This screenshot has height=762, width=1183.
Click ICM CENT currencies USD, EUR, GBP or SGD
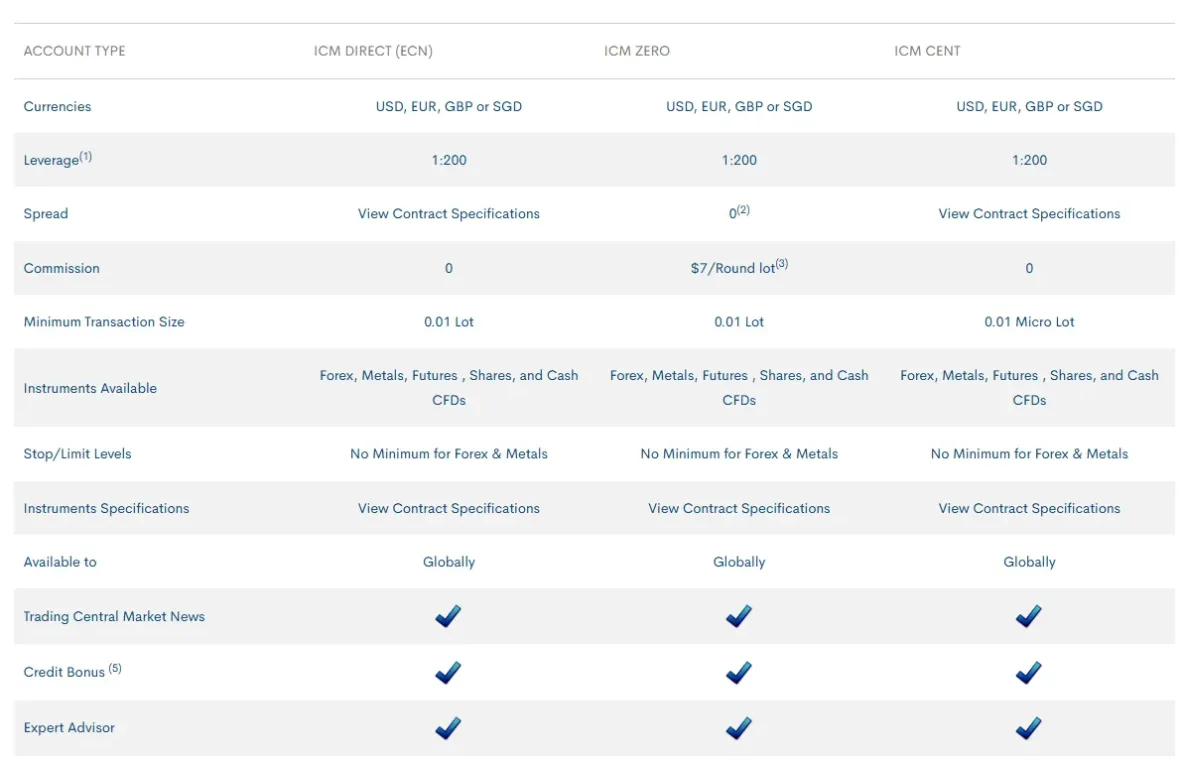tap(1029, 106)
